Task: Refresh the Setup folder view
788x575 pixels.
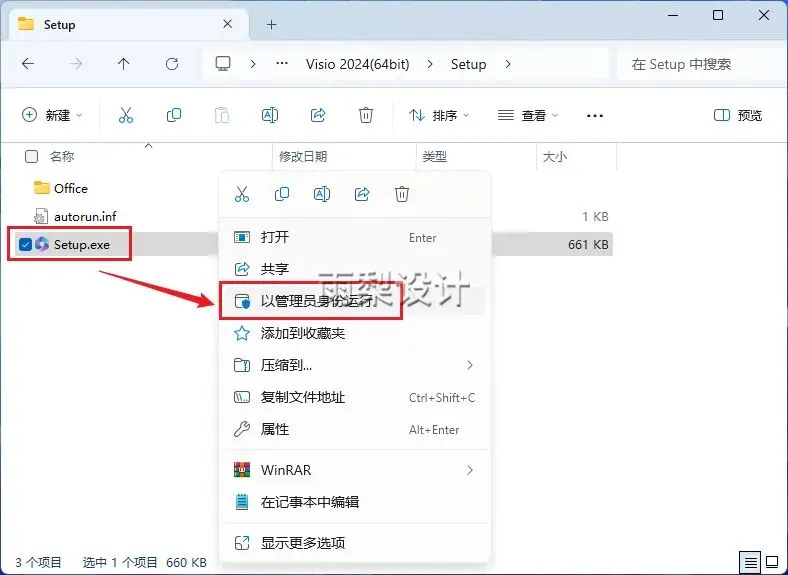Action: pos(172,64)
